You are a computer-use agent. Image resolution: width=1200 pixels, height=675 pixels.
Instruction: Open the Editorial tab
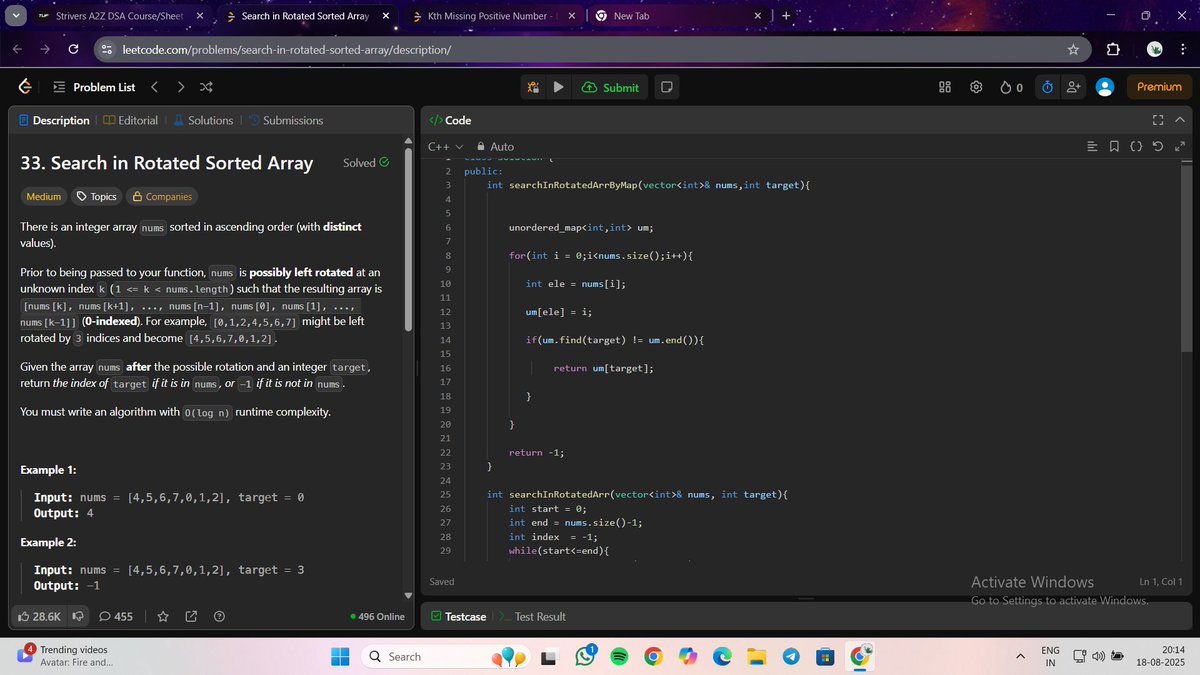point(130,120)
